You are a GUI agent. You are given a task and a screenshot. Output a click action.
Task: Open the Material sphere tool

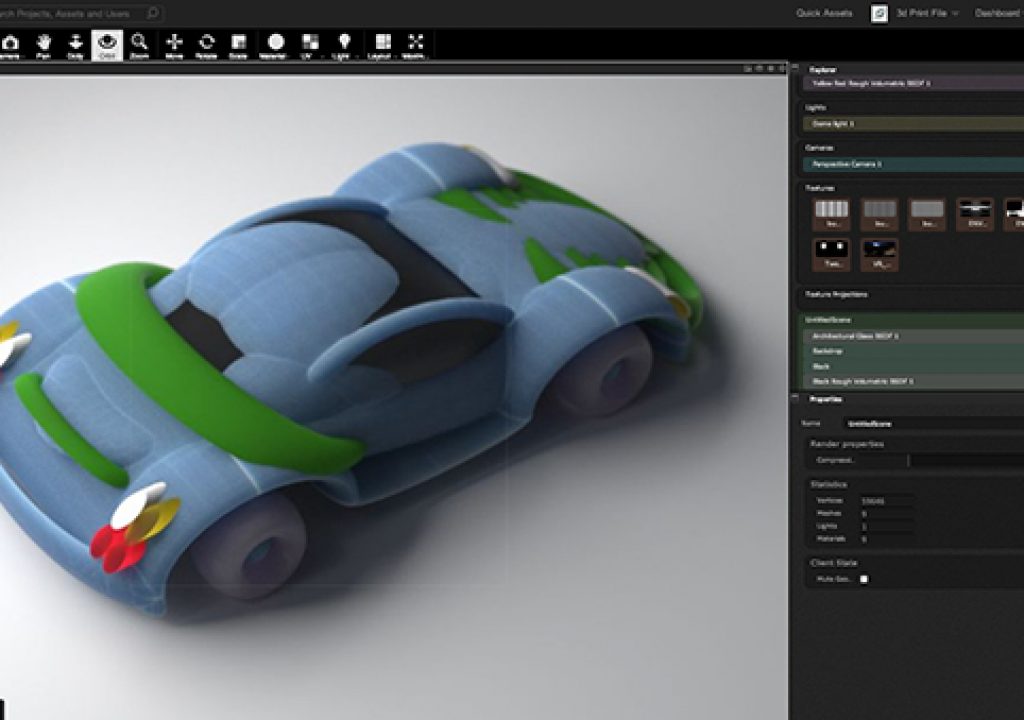tap(275, 46)
